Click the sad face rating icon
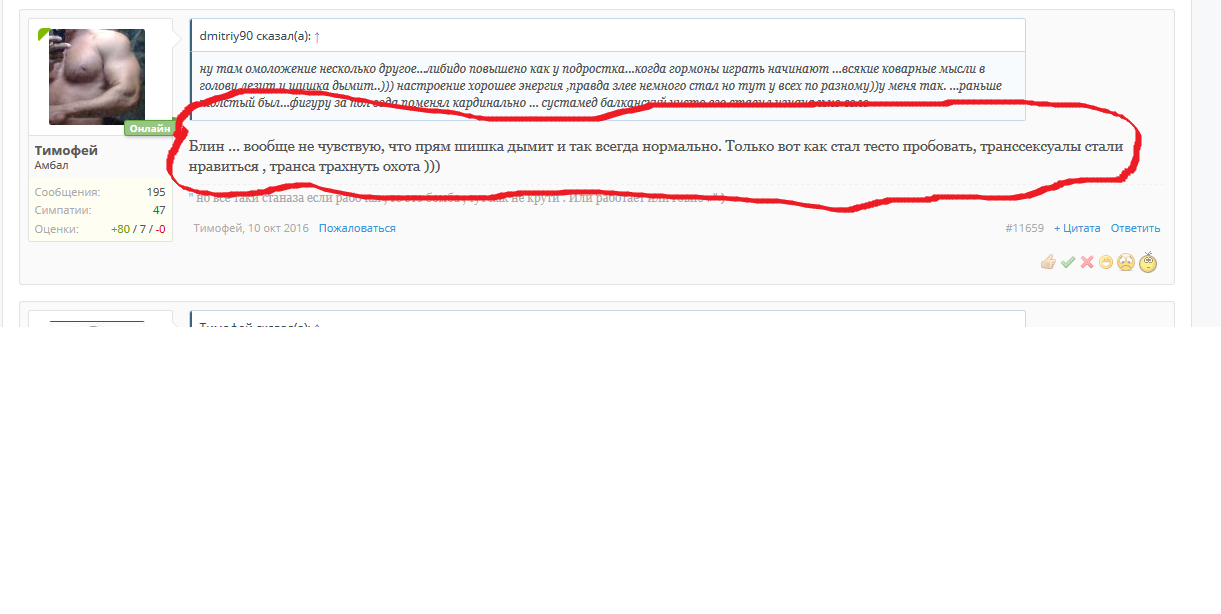 tap(1126, 263)
